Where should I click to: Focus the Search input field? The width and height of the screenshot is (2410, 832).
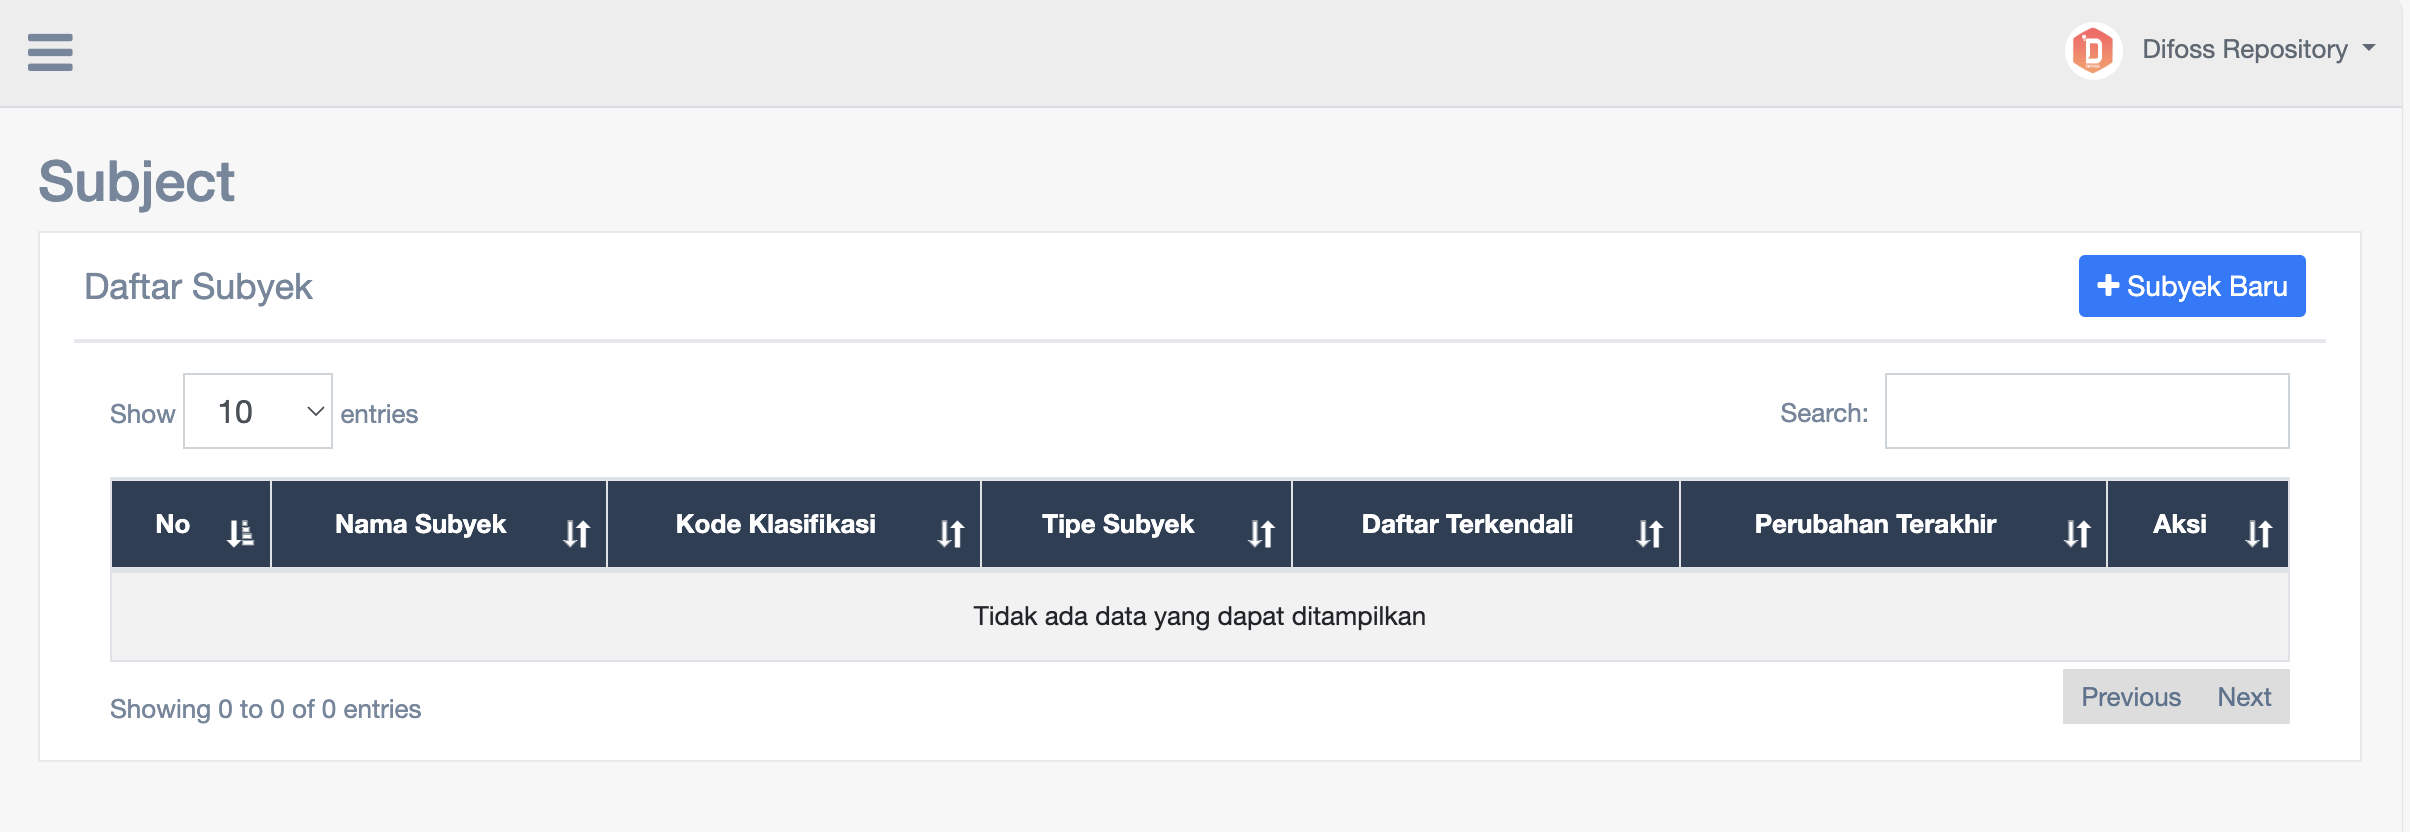pos(2086,411)
